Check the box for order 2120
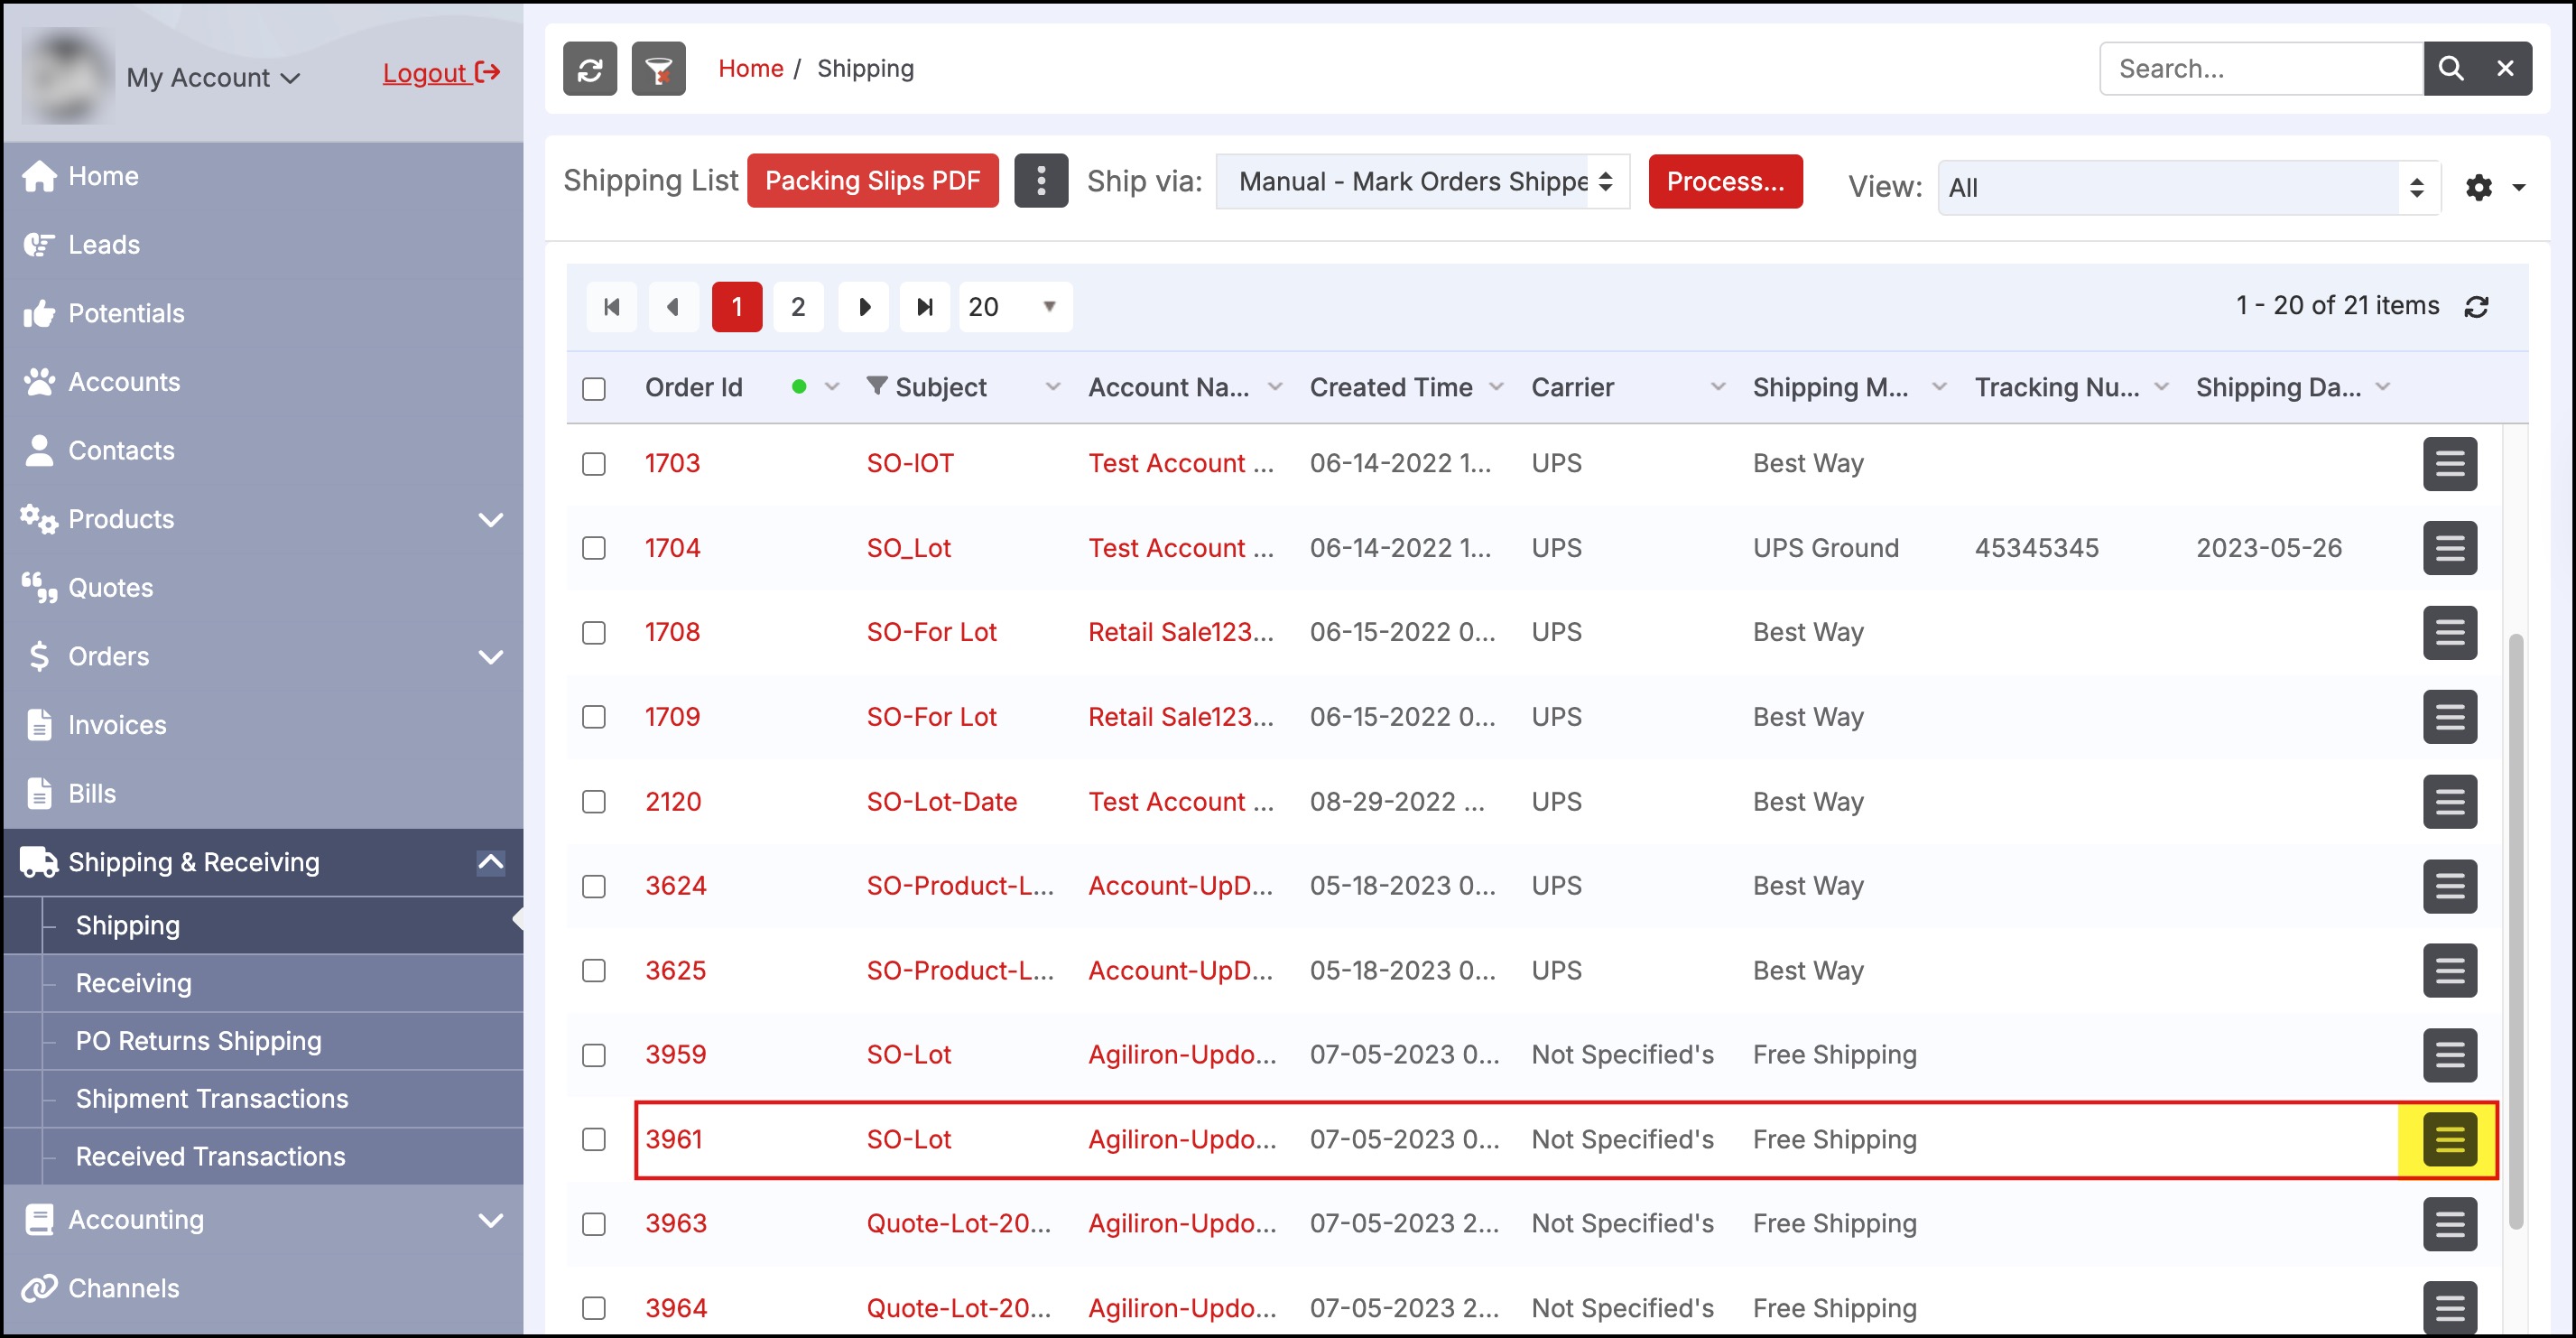 594,802
